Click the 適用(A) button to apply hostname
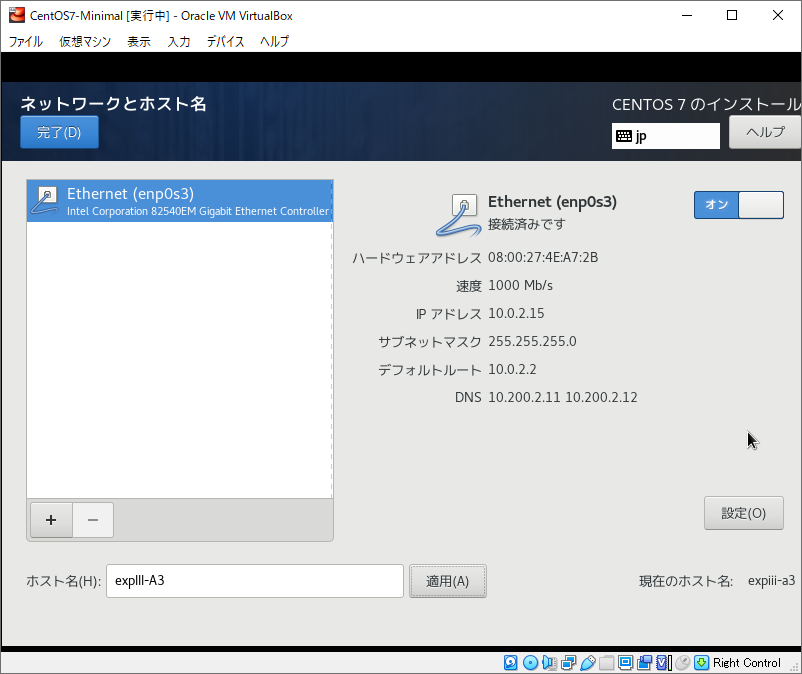Image resolution: width=802 pixels, height=674 pixels. 447,581
